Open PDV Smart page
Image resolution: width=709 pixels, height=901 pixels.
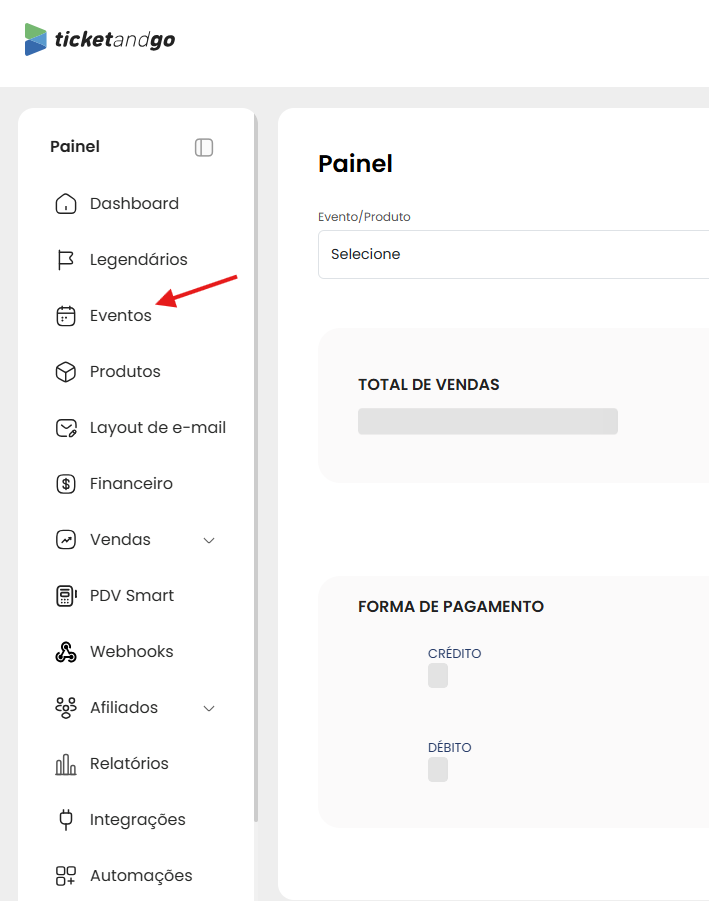pyautogui.click(x=132, y=596)
